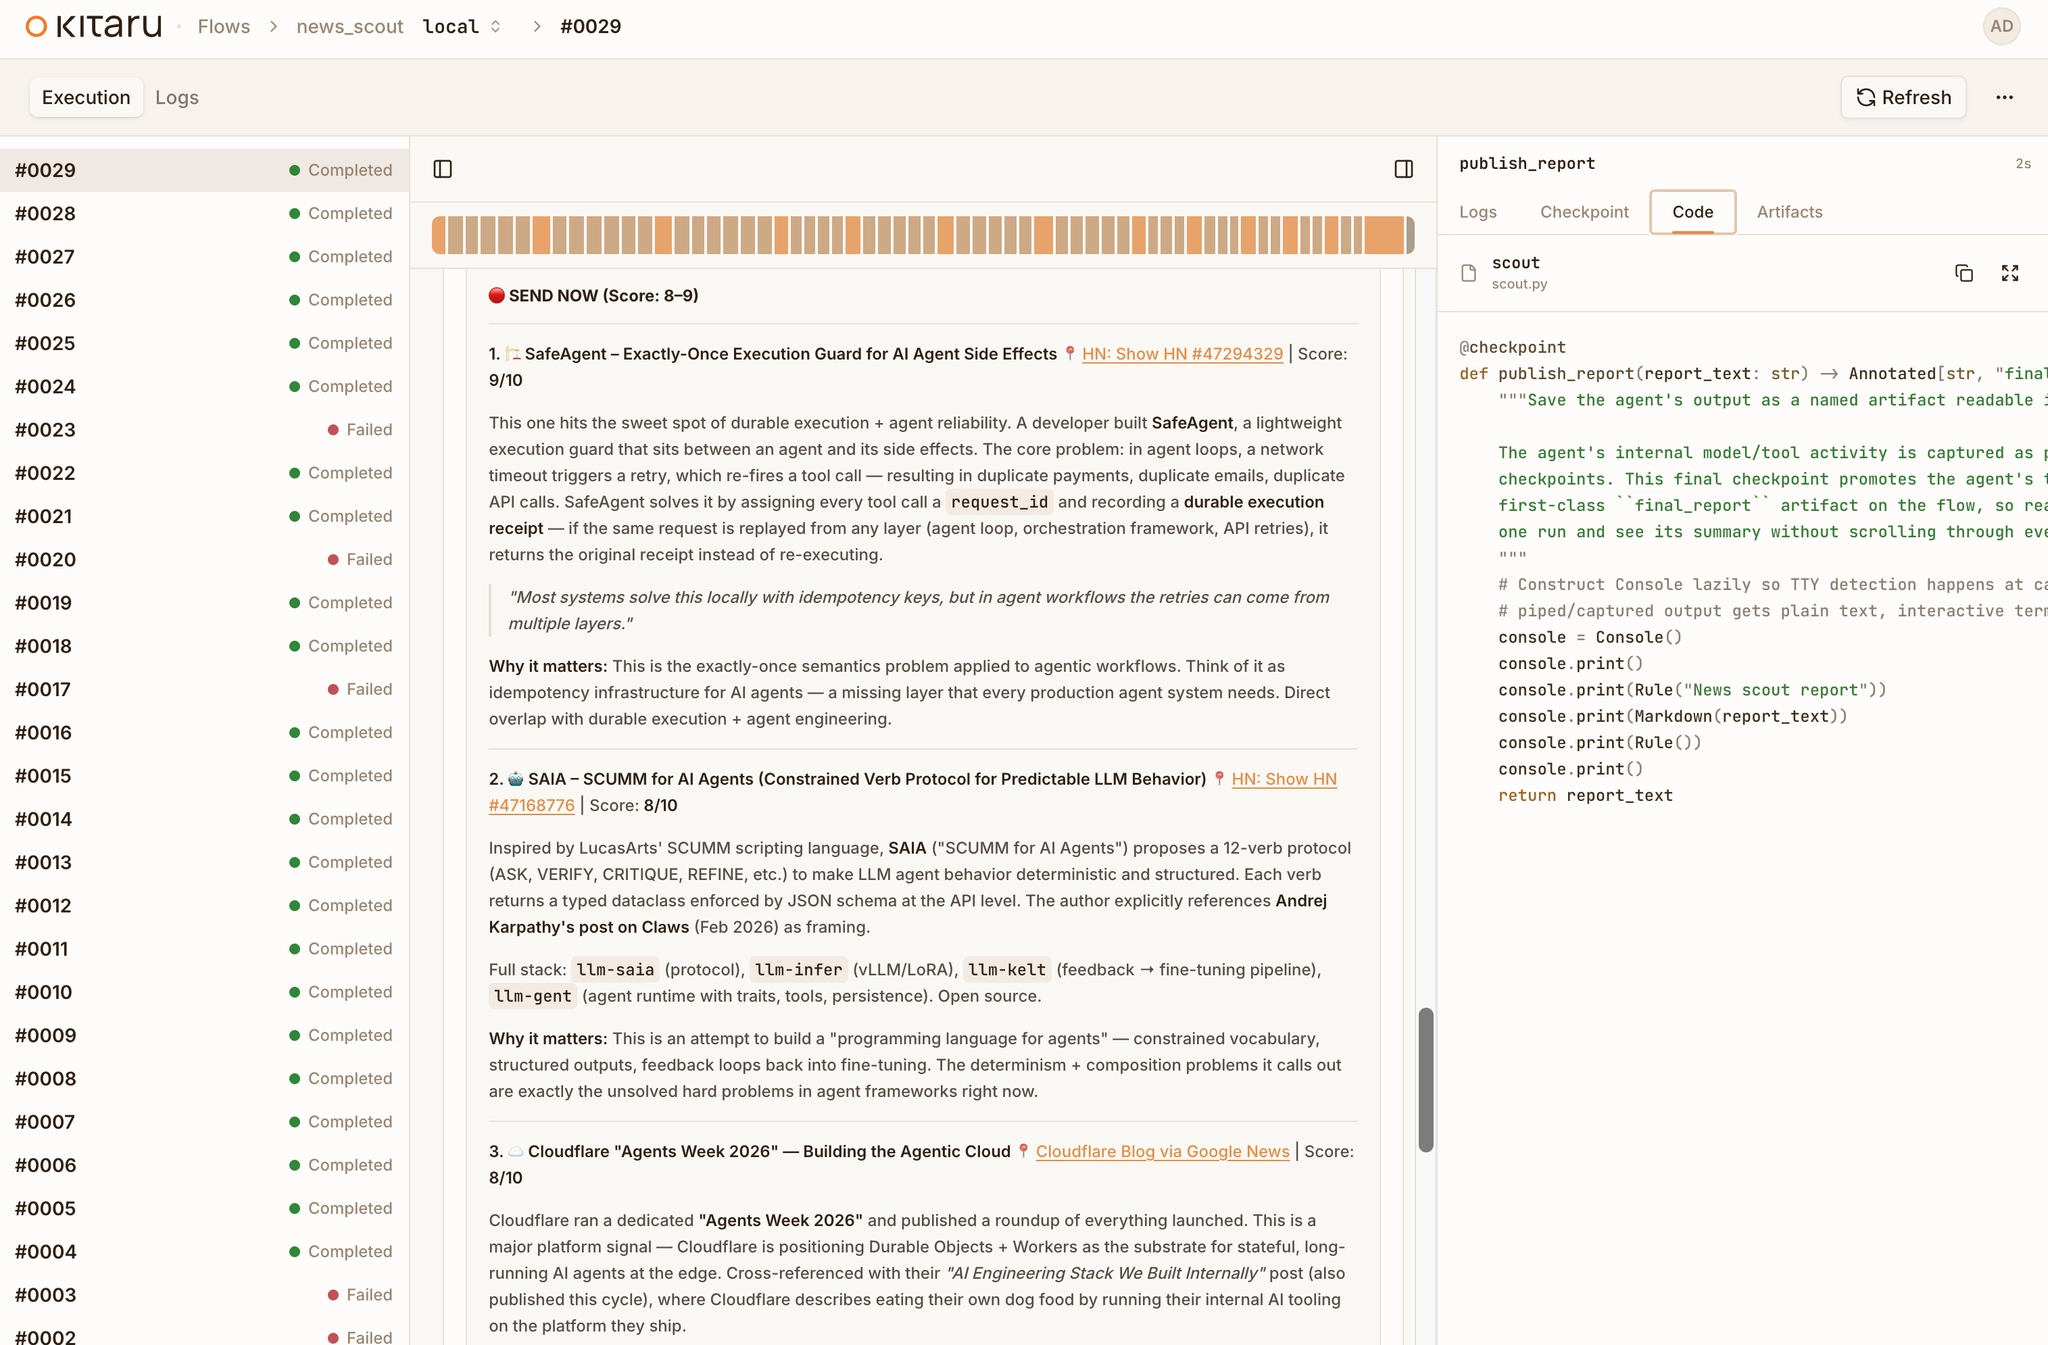Screen dimensions: 2048x1345
Task: Select run #0009
Action: (204, 1035)
